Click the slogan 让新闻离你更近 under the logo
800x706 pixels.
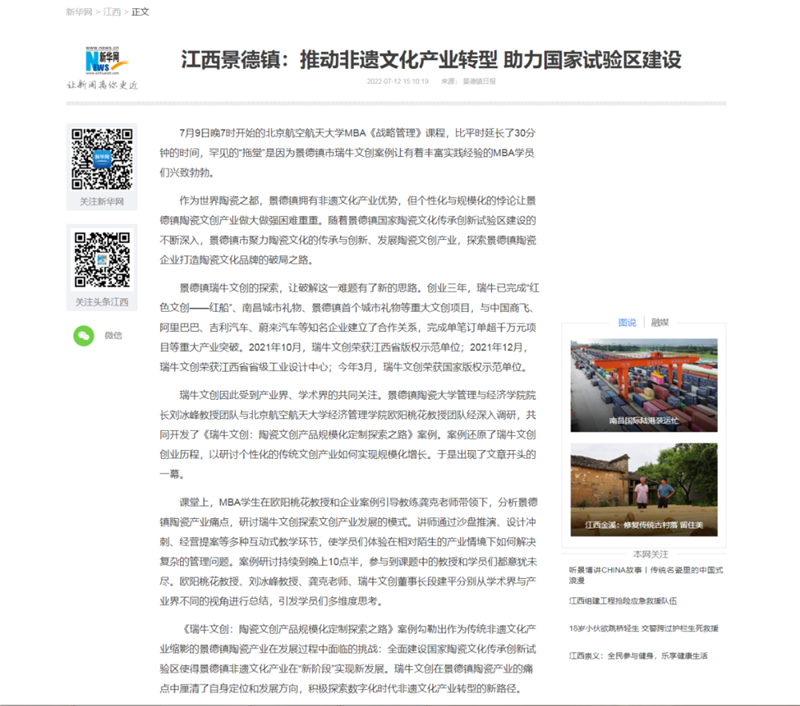tap(102, 85)
